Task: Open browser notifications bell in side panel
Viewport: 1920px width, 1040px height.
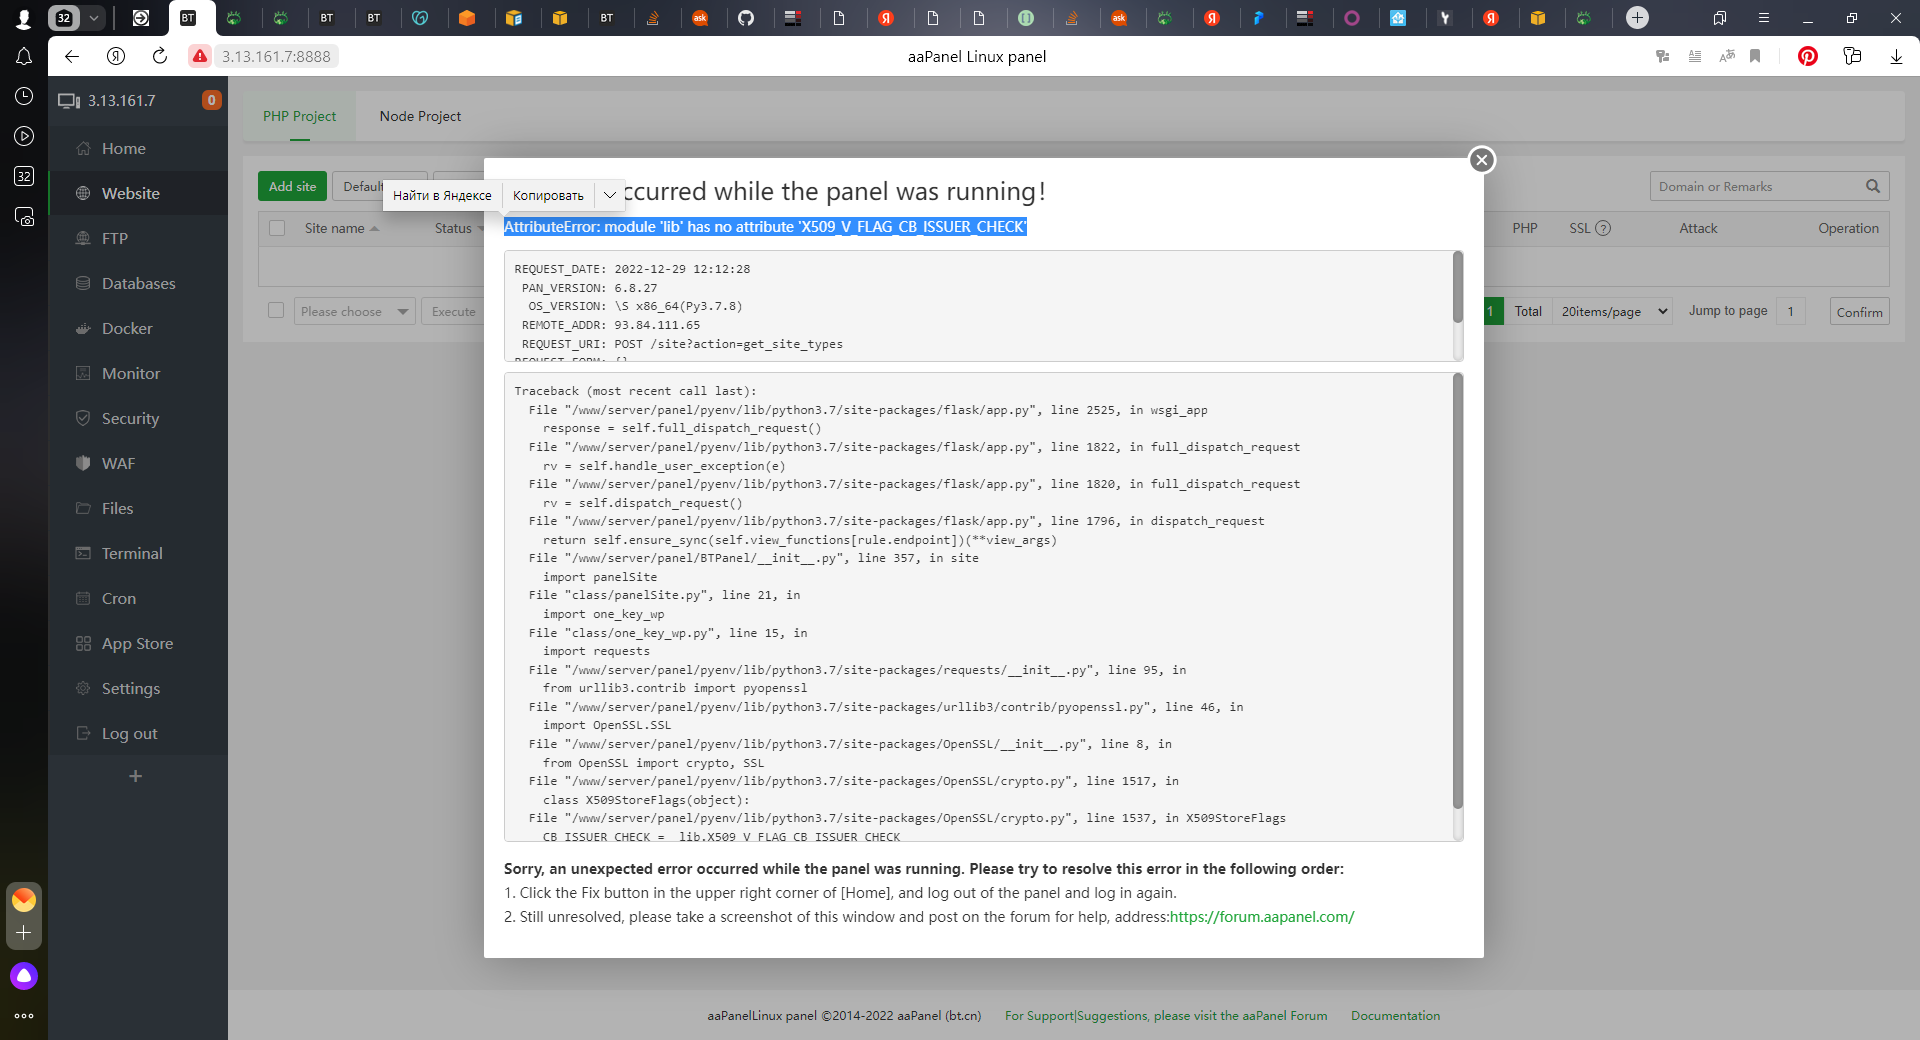Action: (24, 56)
